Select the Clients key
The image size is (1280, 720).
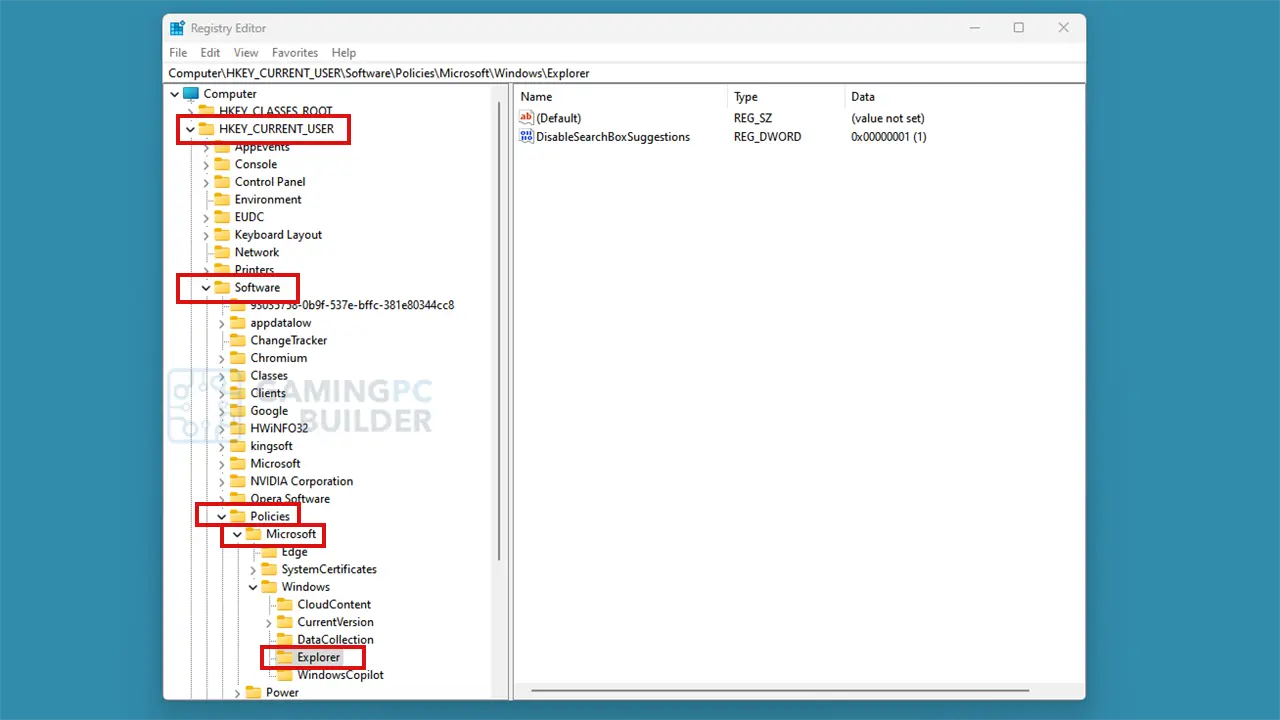point(268,393)
